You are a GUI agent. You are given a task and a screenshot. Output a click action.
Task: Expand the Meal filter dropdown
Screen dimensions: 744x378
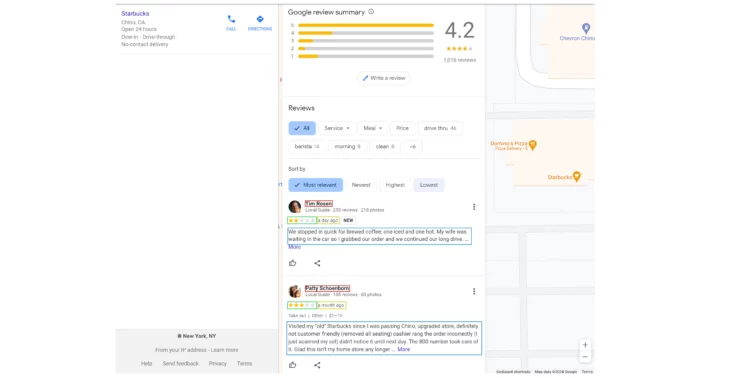[x=372, y=128]
